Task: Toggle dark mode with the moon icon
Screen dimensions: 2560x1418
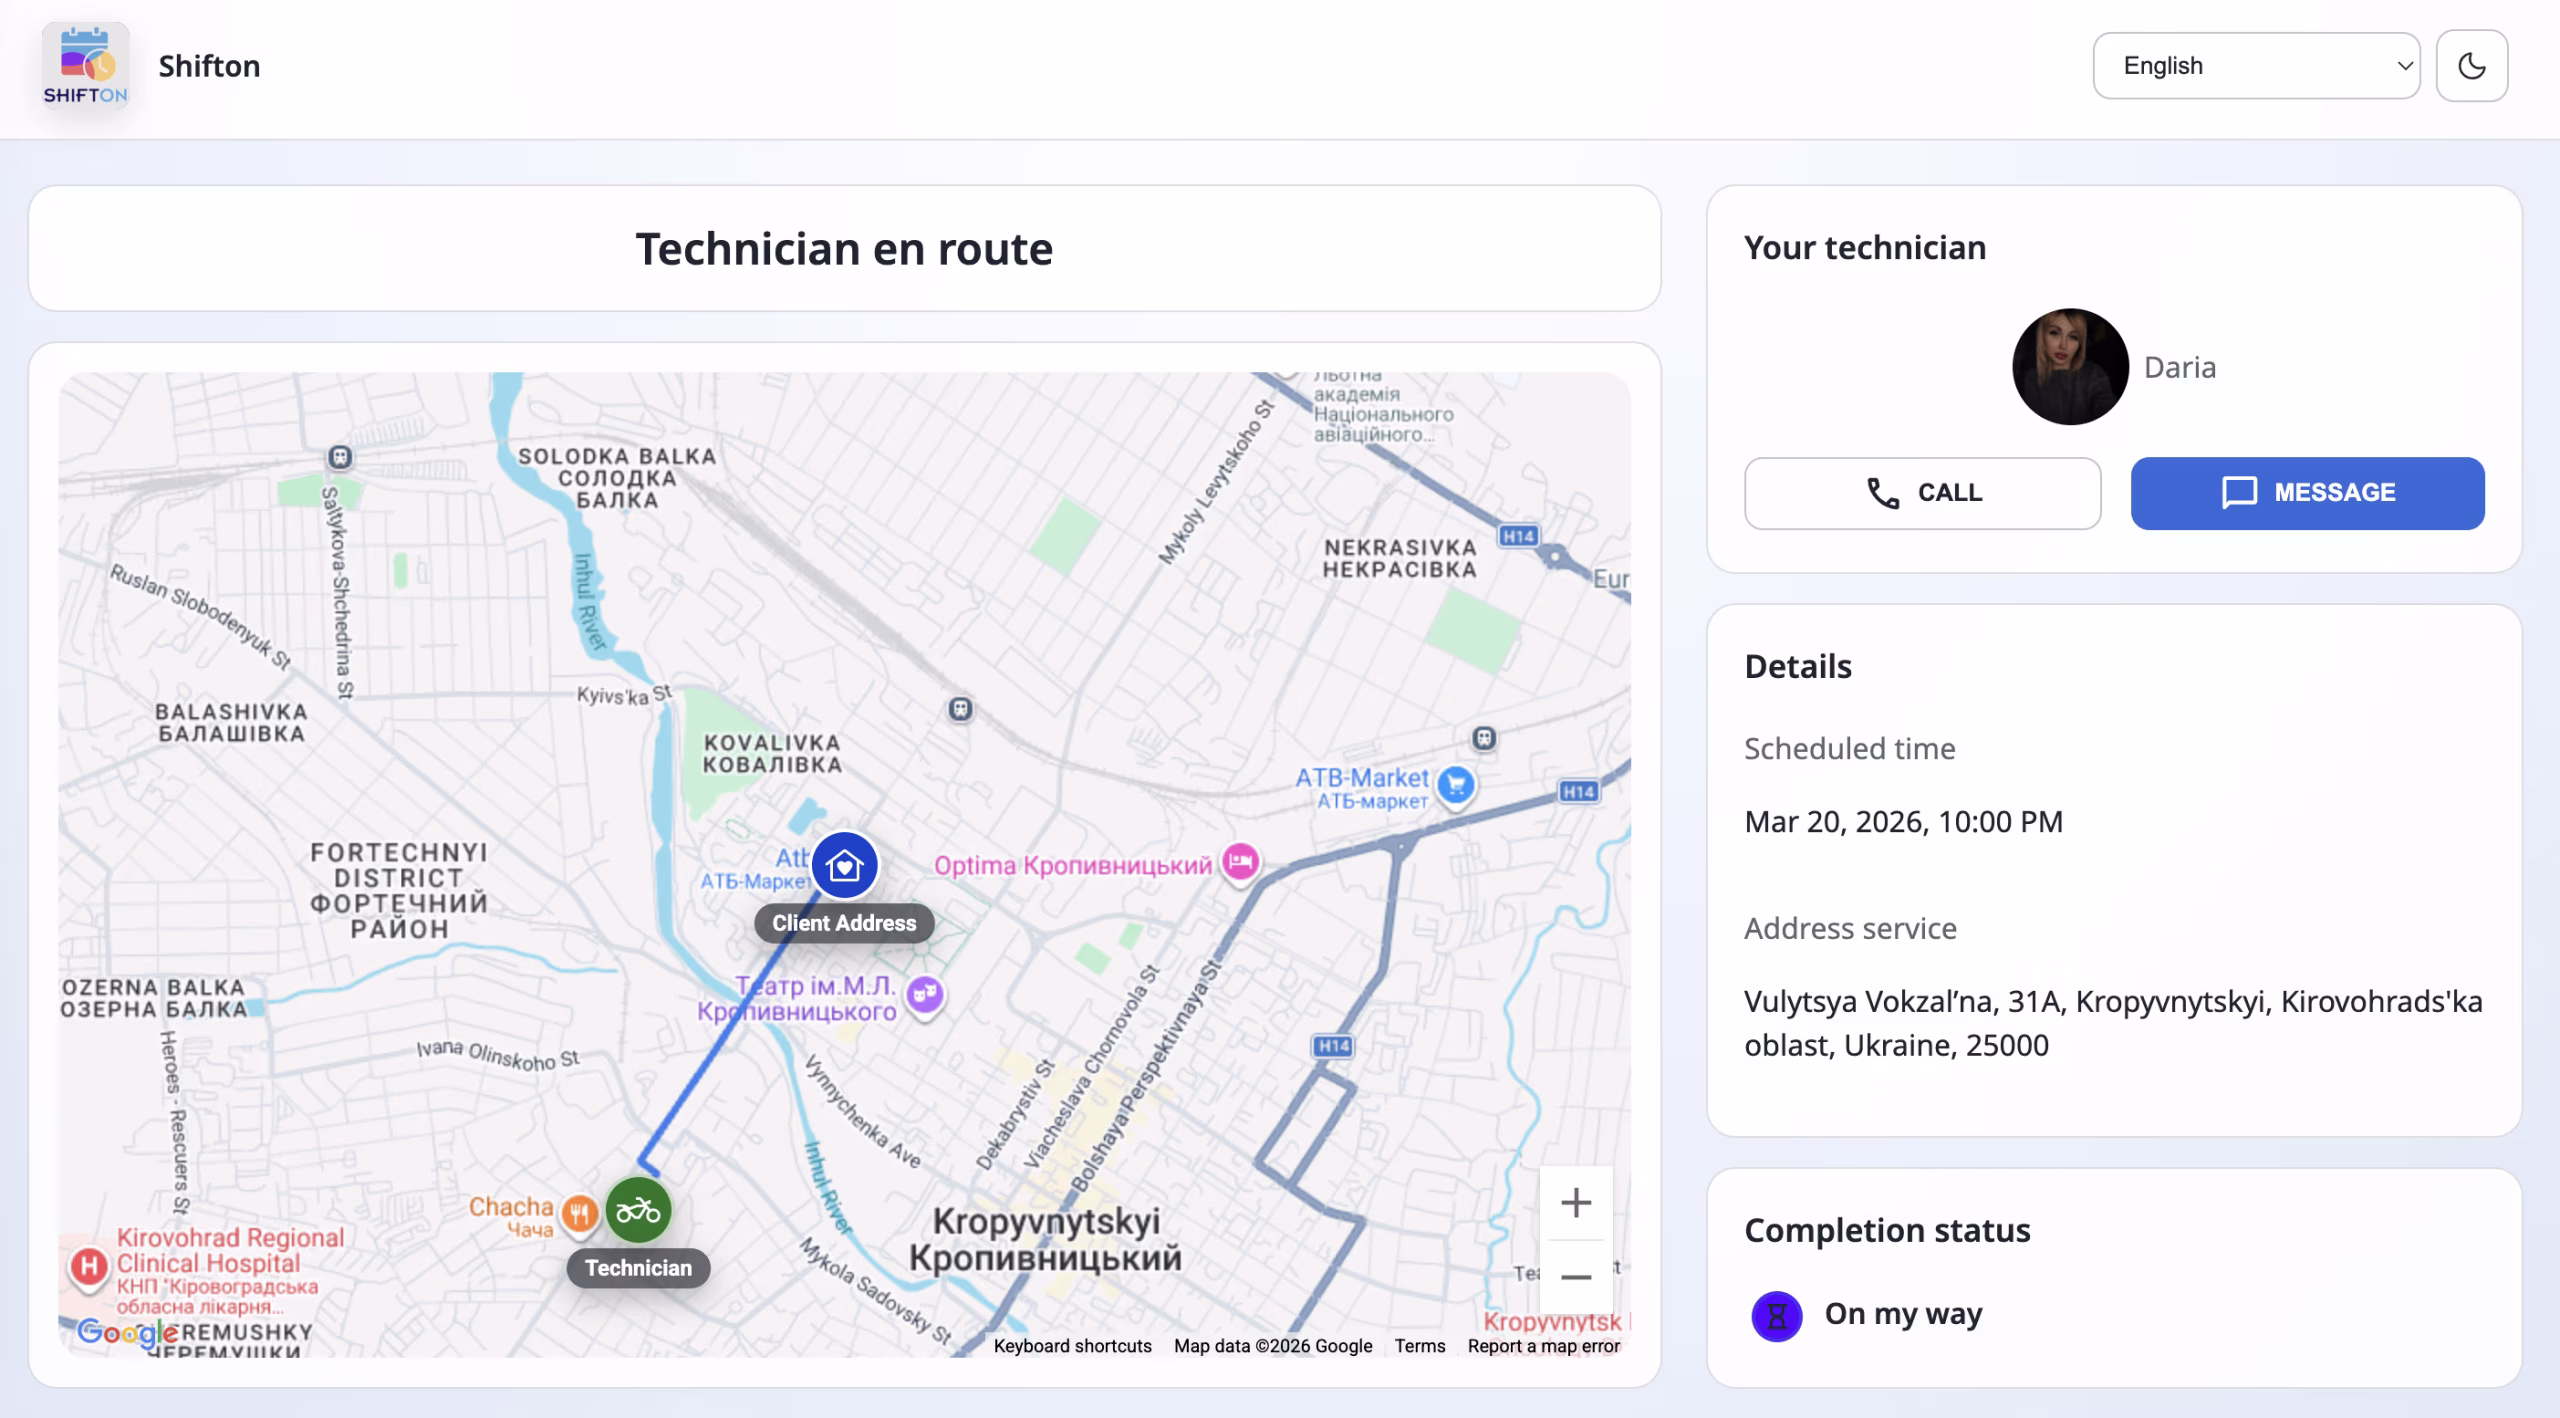Action: [x=2471, y=65]
